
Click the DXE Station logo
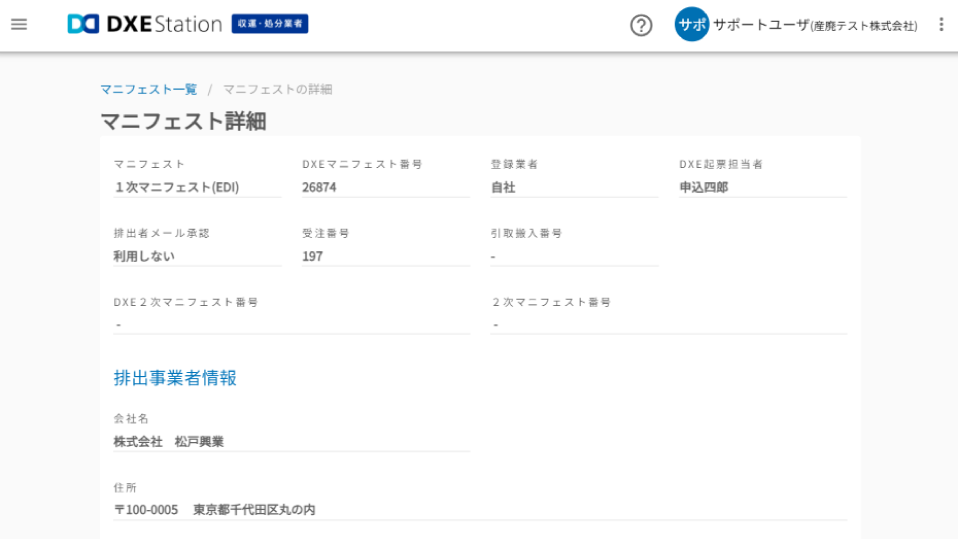point(144,24)
